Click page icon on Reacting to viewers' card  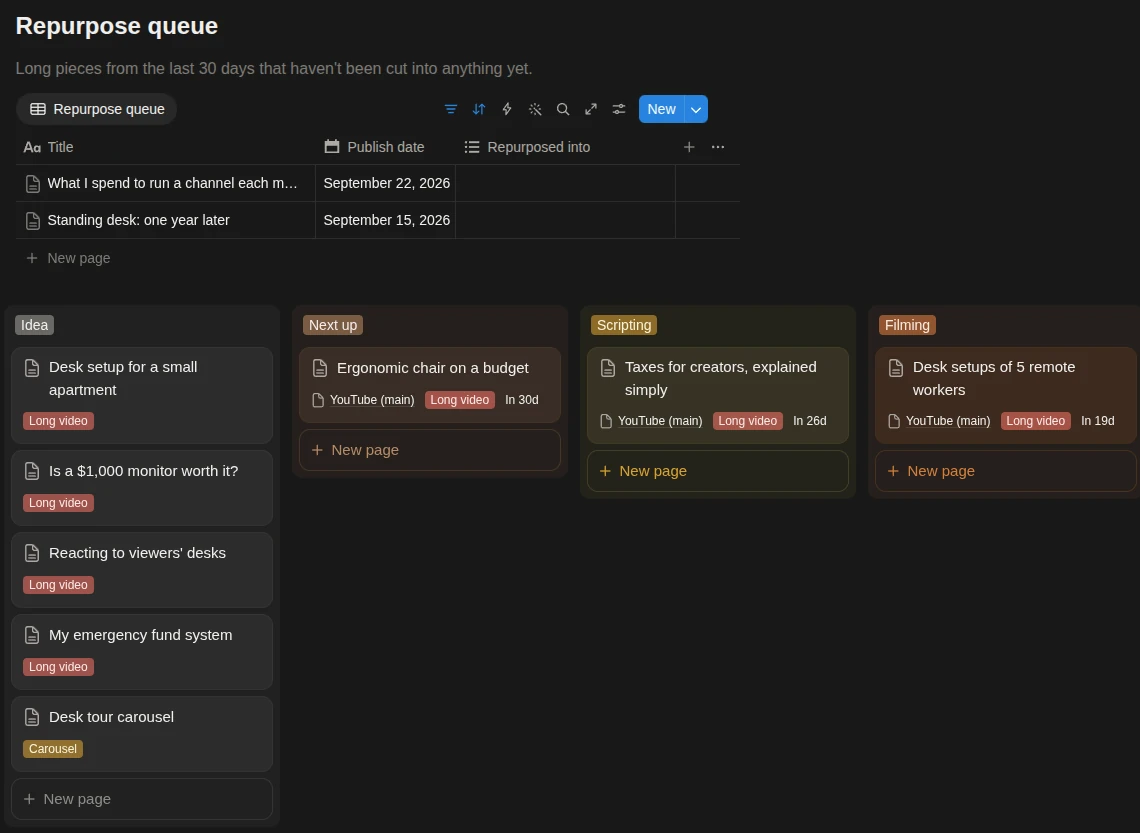[x=32, y=553]
